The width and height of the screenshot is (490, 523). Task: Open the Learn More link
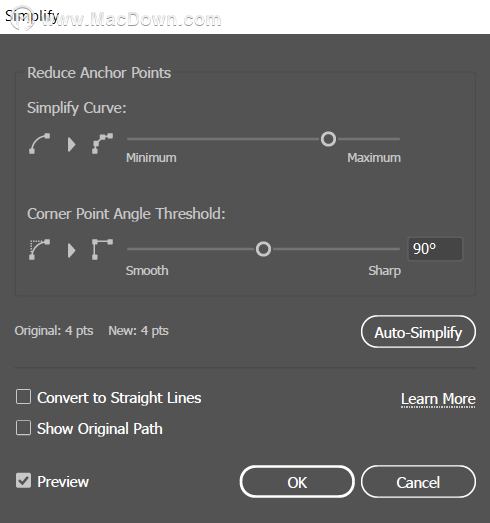pos(438,399)
